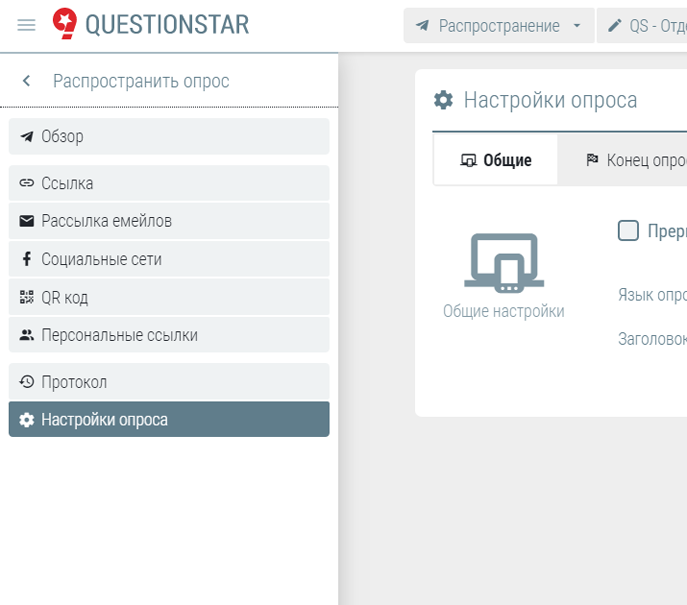Open the hamburger navigation menu

(27, 25)
